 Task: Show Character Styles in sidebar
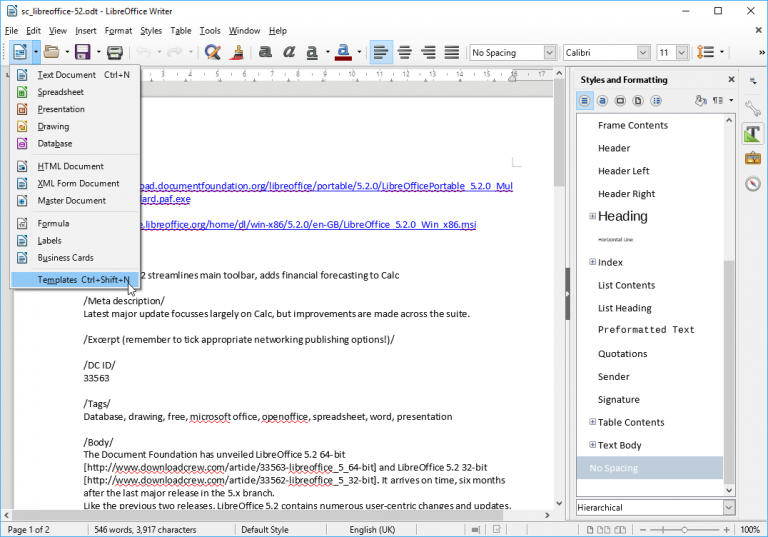[x=602, y=101]
